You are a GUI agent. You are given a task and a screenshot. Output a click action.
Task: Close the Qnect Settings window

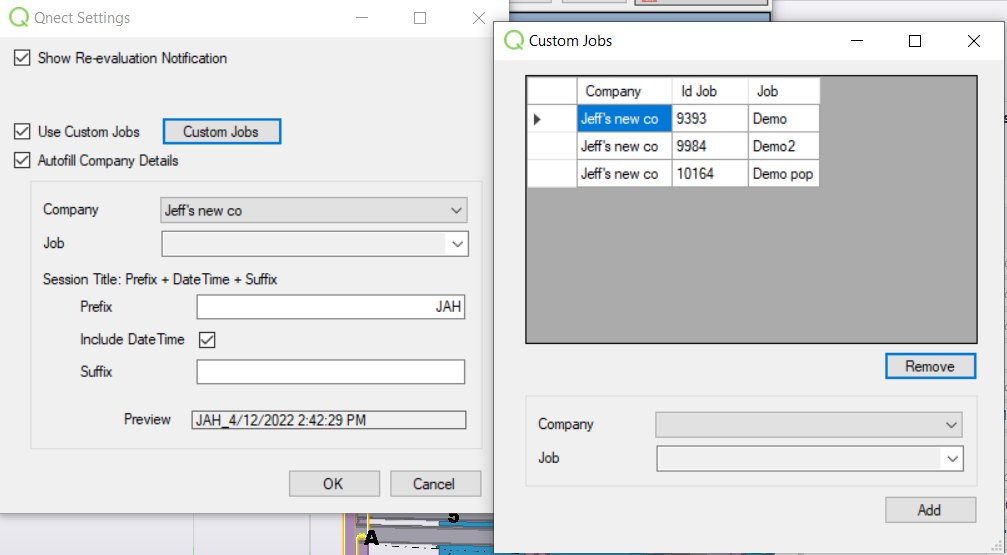(x=478, y=18)
